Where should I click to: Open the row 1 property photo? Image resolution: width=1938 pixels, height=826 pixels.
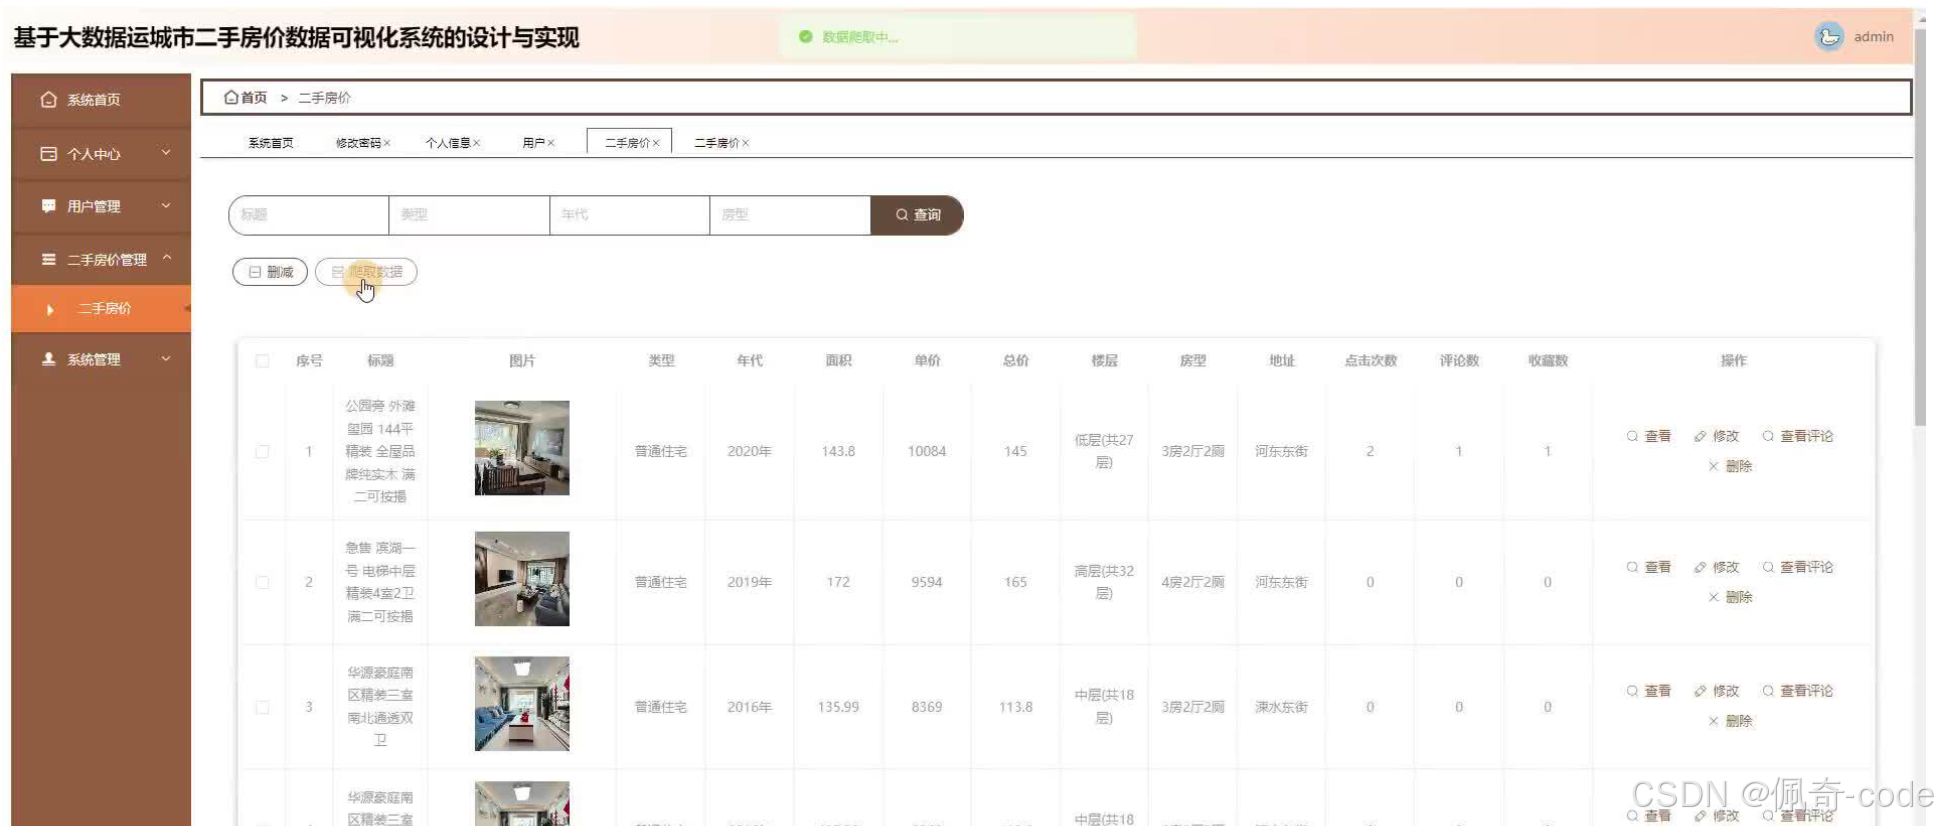coord(522,448)
